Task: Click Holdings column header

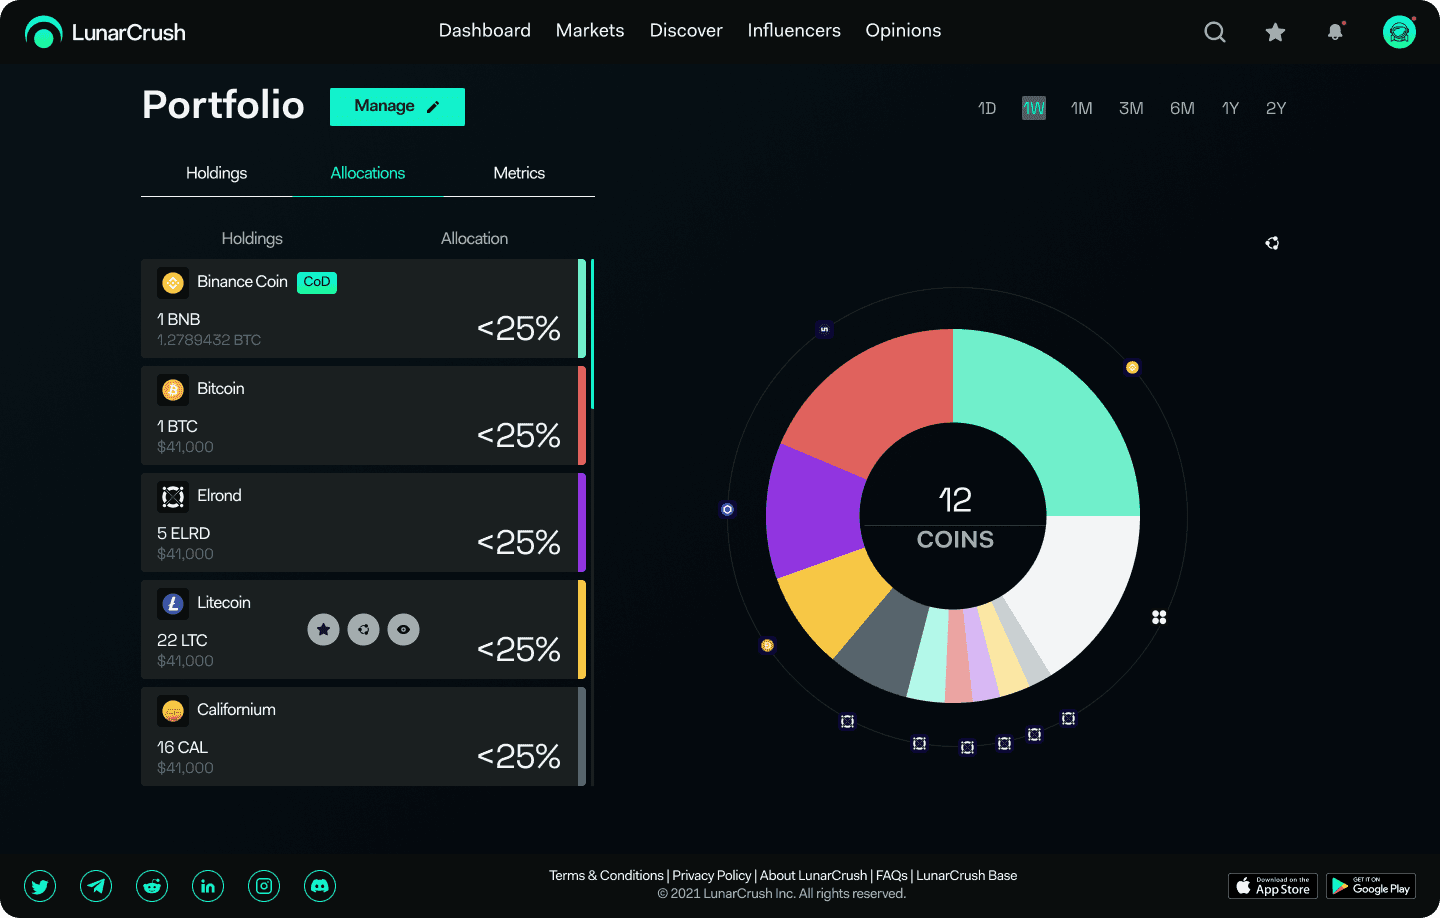Action: pyautogui.click(x=252, y=238)
